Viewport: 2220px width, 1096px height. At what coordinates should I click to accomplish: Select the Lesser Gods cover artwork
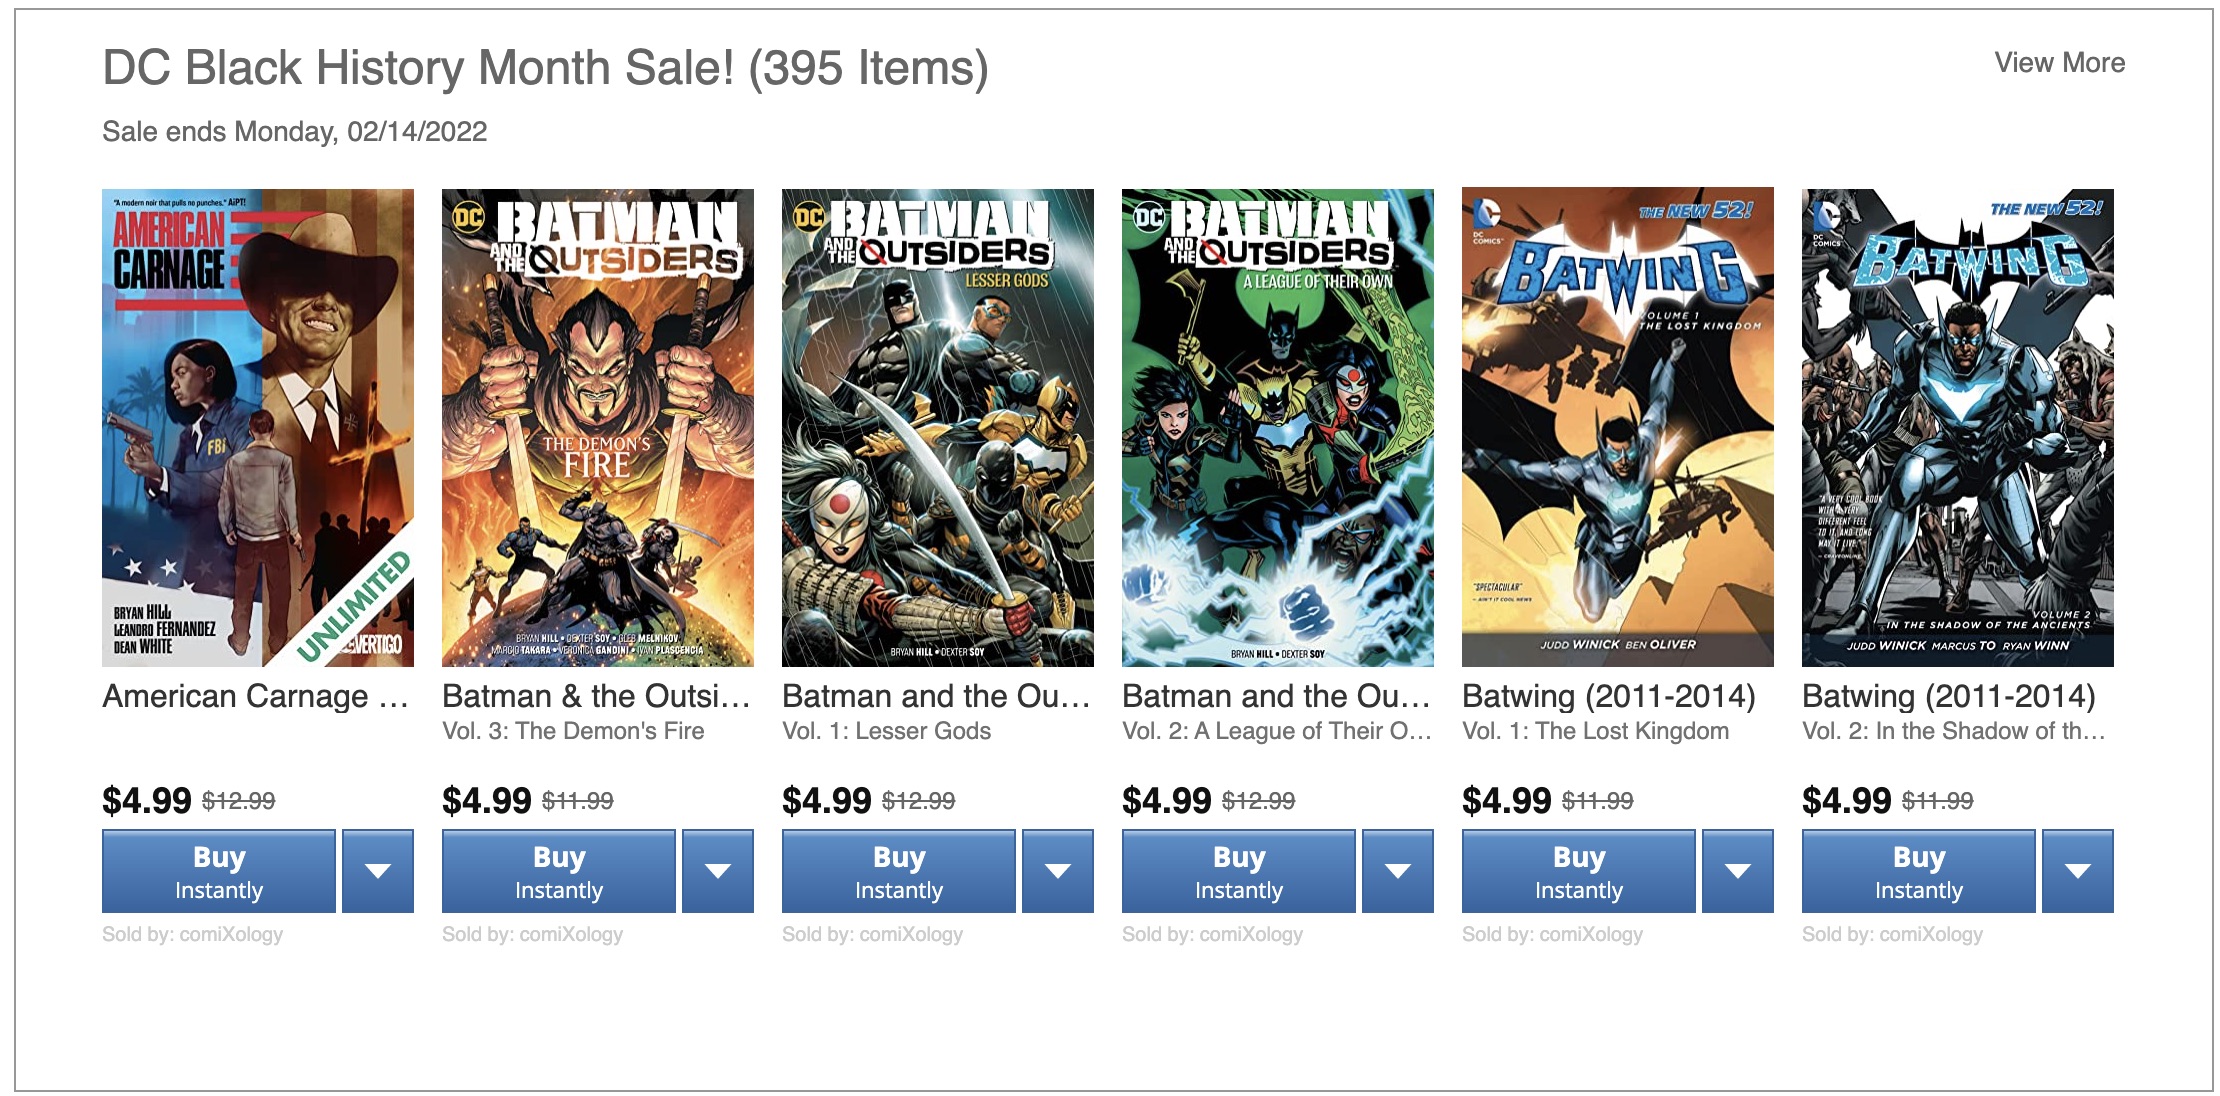tap(938, 428)
